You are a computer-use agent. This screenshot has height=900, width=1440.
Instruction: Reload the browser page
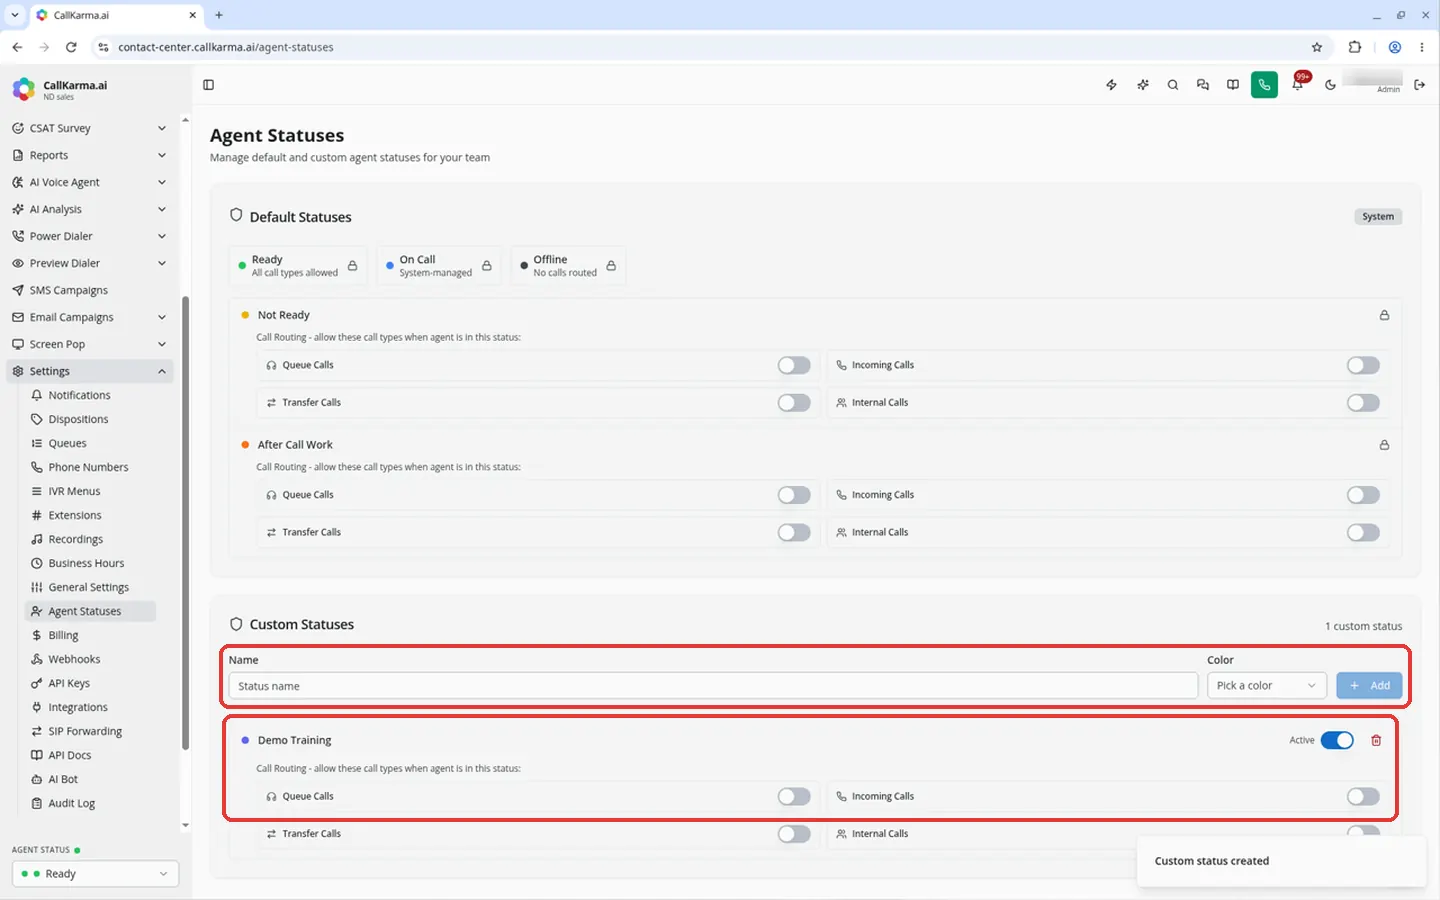(x=71, y=47)
